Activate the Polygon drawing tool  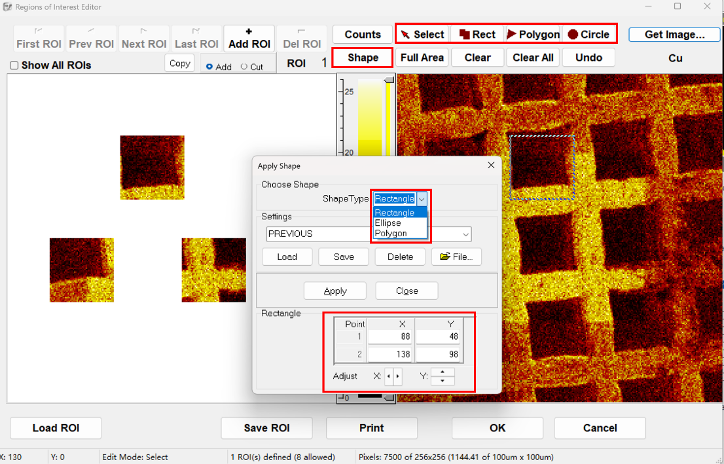coord(532,34)
